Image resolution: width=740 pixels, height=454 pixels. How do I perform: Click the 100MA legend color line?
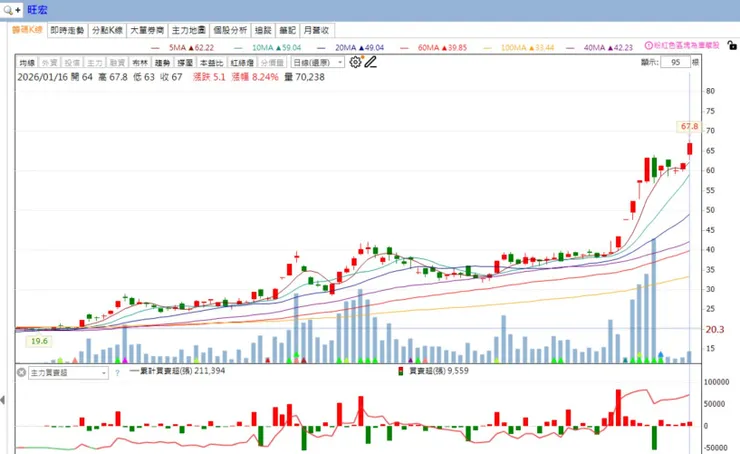coord(488,48)
